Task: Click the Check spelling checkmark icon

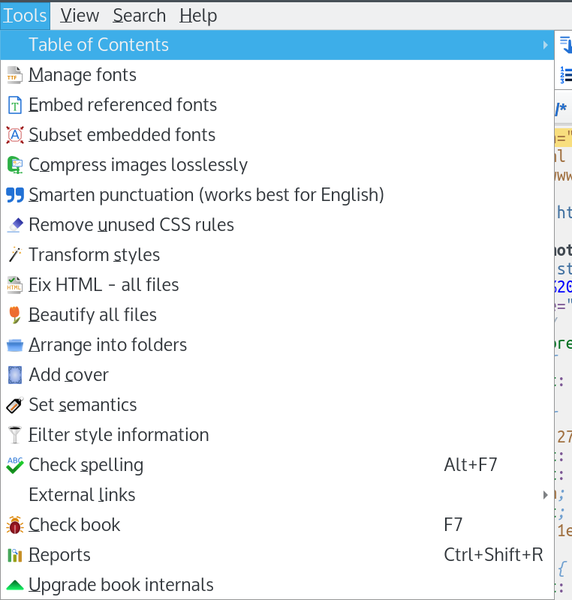Action: (15, 465)
